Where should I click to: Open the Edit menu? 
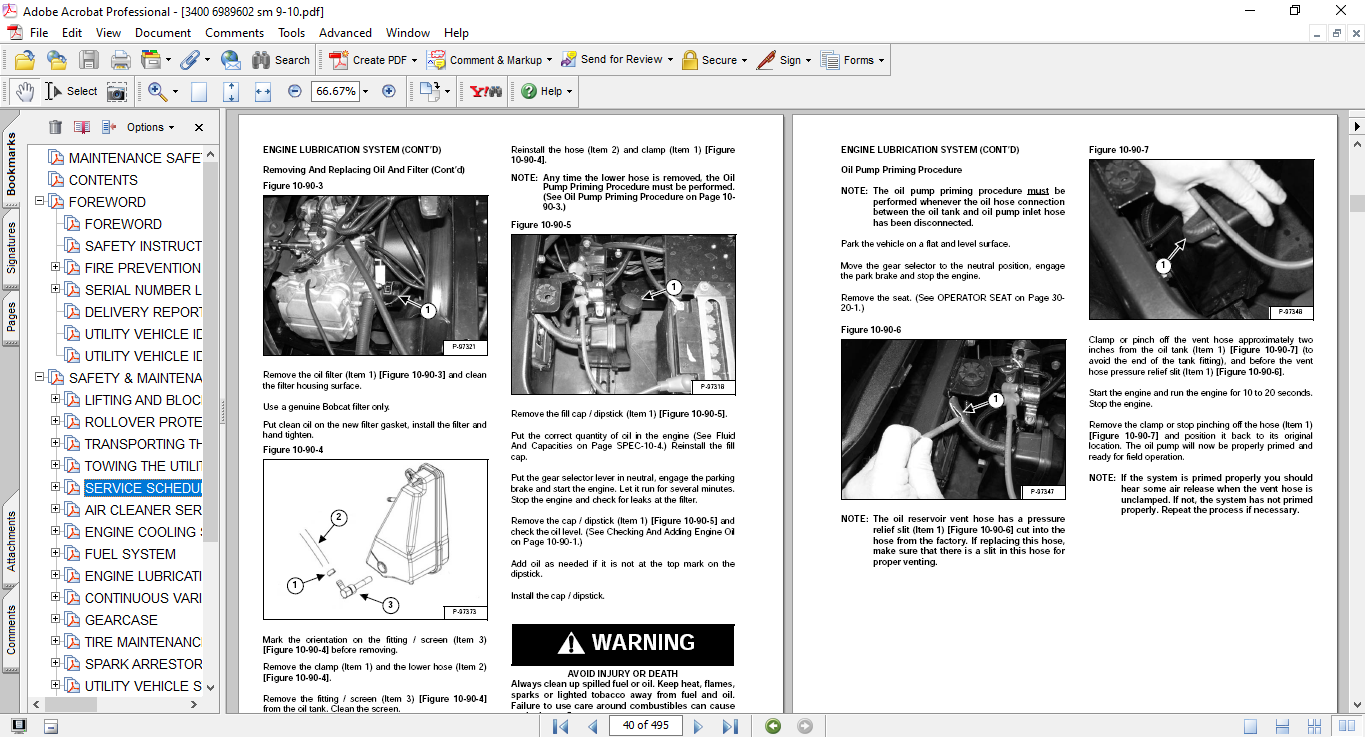click(x=72, y=33)
